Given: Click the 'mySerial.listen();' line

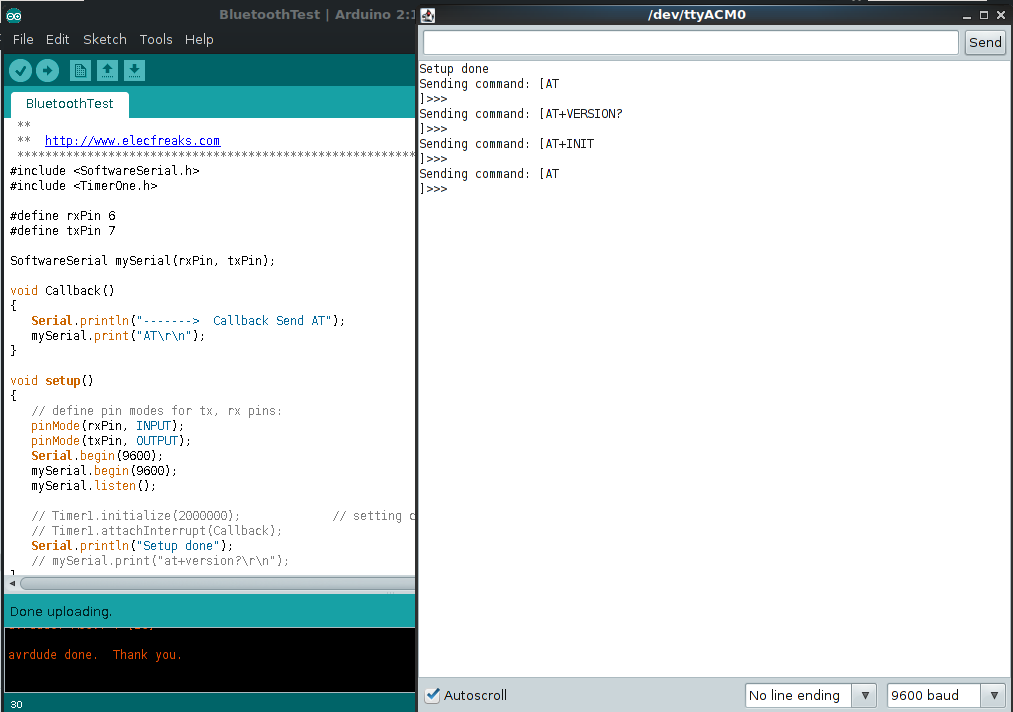Looking at the screenshot, I should pyautogui.click(x=94, y=486).
